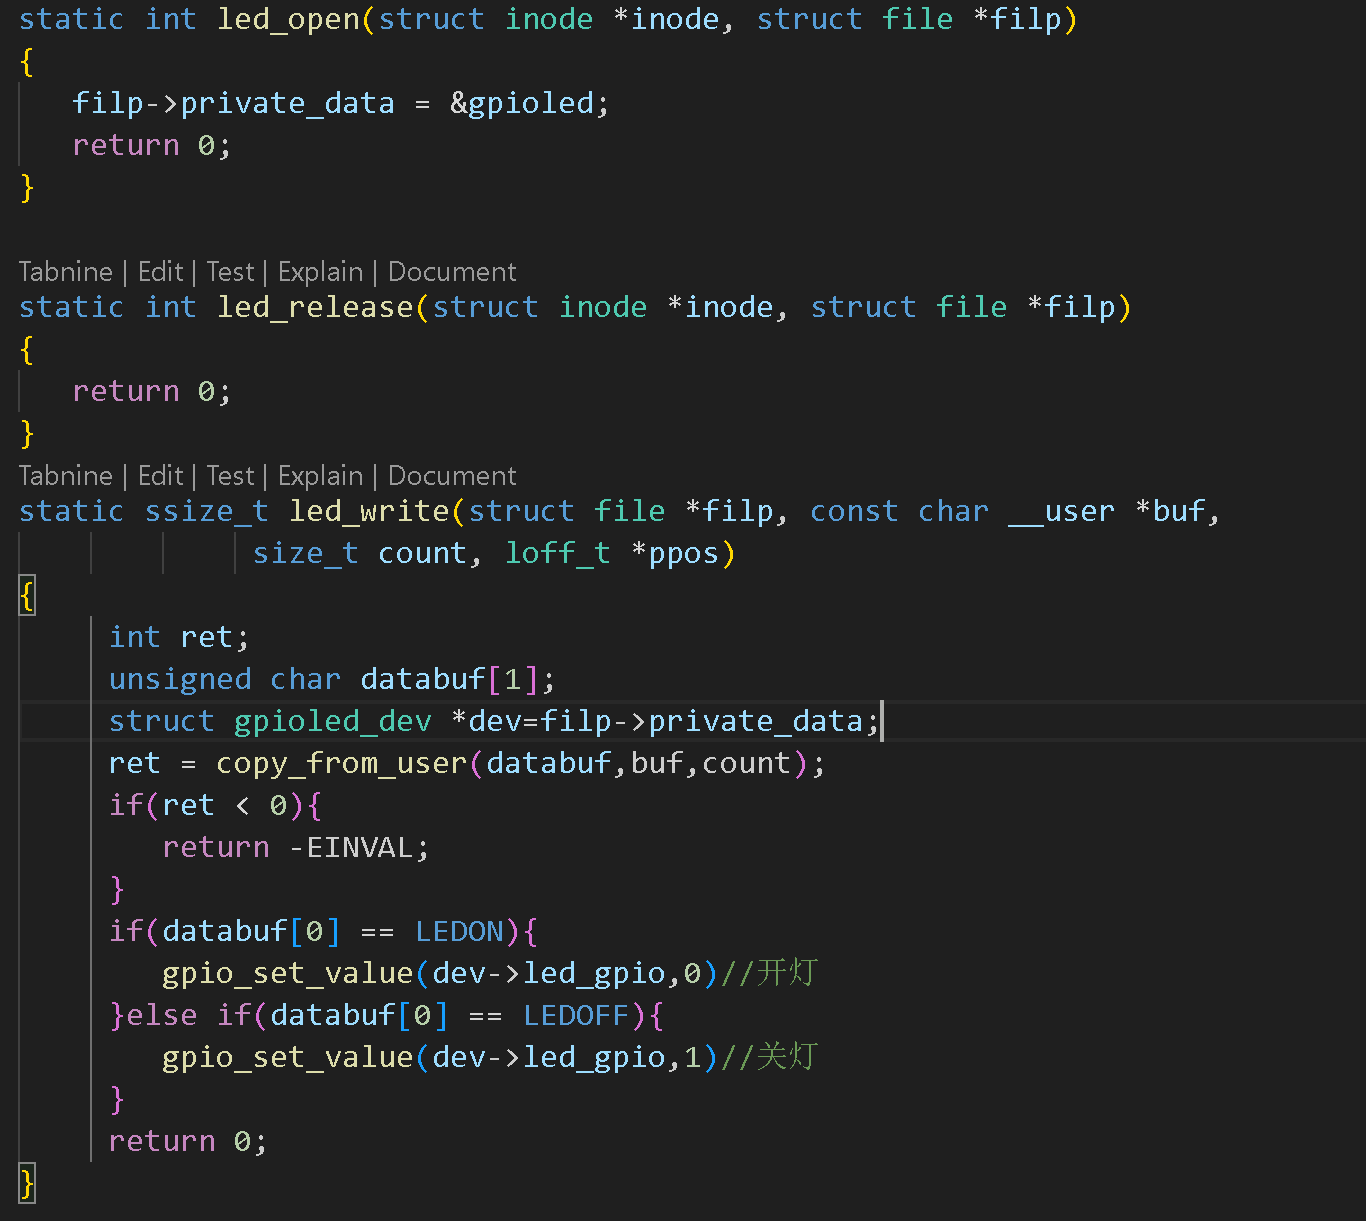Click the '*buf' parameter in led_write signature

coord(1170,511)
